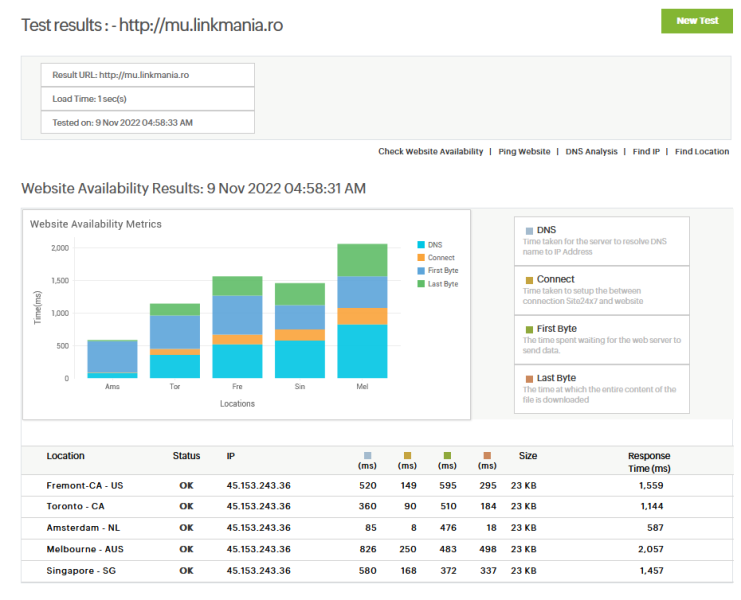The width and height of the screenshot is (741, 600).
Task: Open the Ping Website link
Action: pos(524,152)
